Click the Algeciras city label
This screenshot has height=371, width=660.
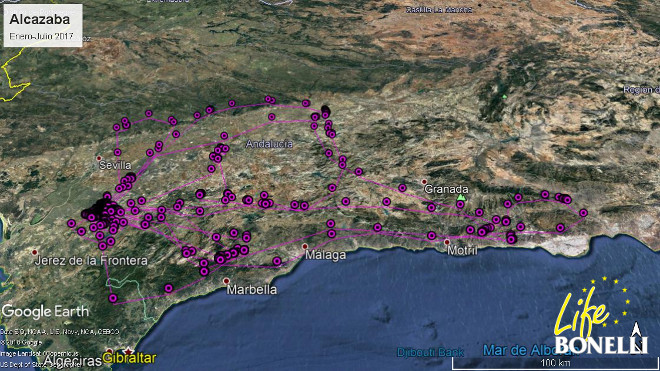point(72,361)
